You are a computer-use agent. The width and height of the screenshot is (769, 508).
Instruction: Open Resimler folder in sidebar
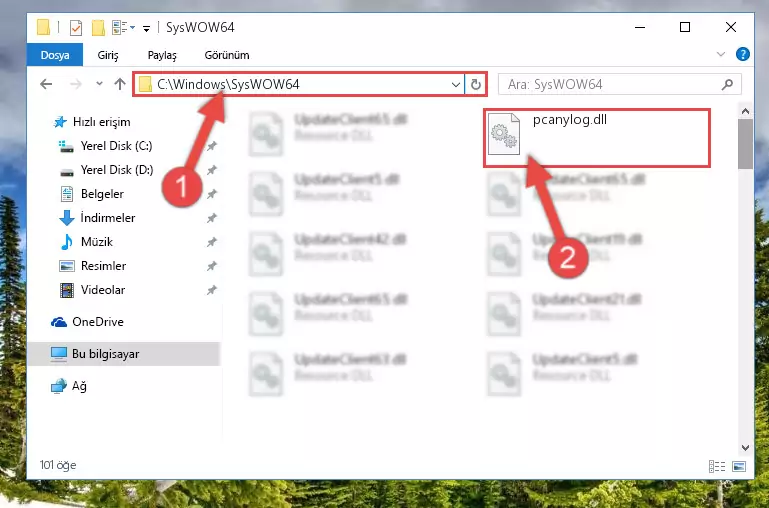93,266
